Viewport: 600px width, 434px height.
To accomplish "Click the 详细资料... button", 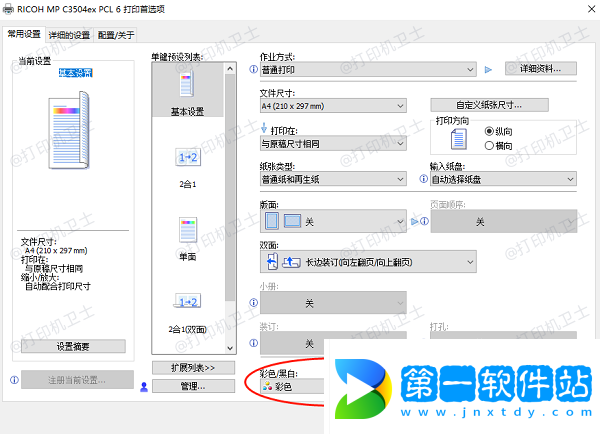I will [x=541, y=69].
